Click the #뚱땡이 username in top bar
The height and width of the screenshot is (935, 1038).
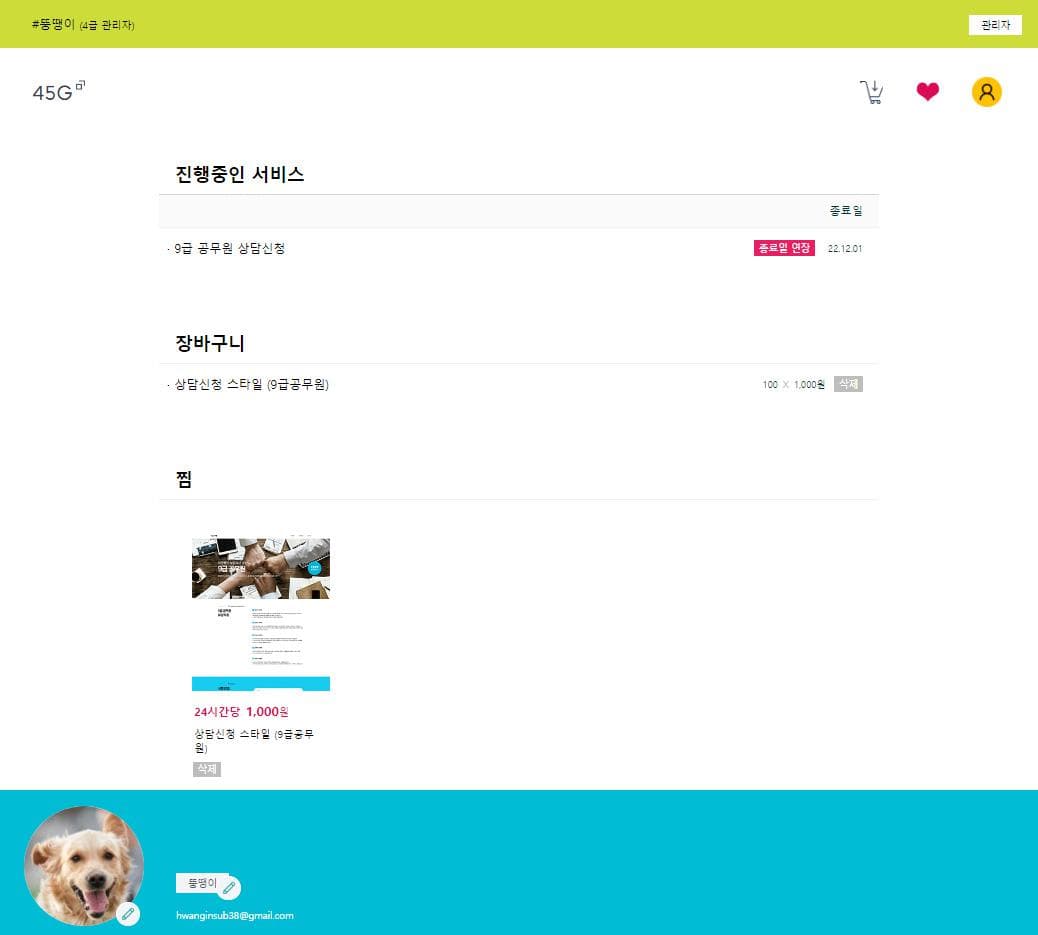pyautogui.click(x=53, y=24)
